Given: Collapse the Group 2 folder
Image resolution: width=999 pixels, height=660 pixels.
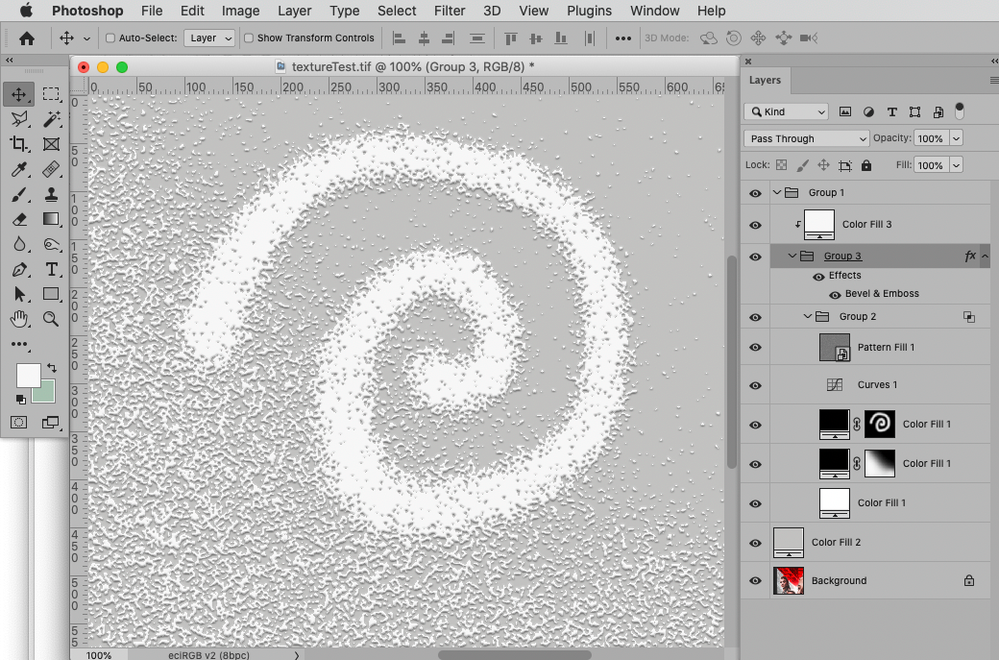Looking at the screenshot, I should 807,317.
